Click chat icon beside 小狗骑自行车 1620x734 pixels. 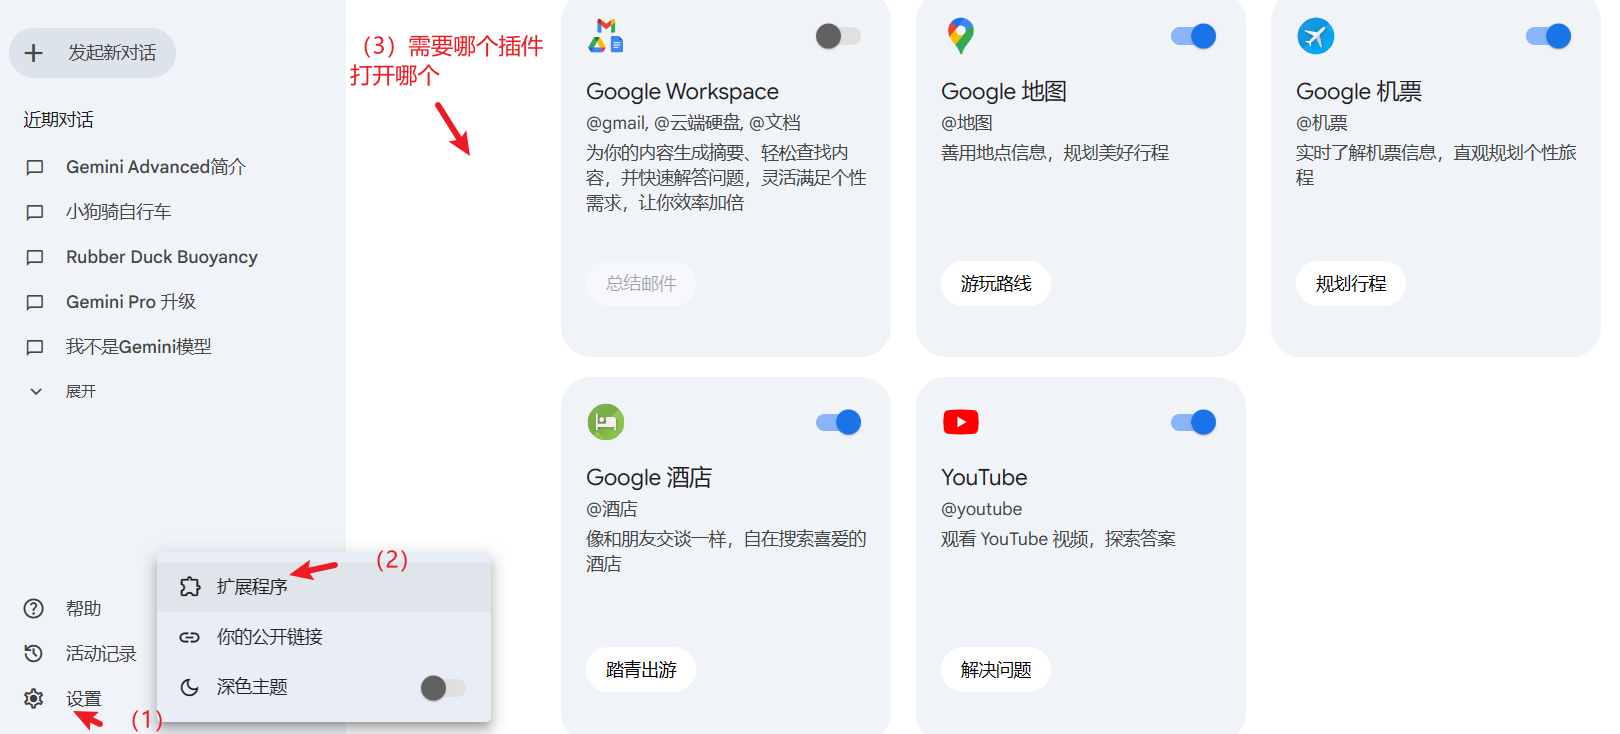click(35, 212)
